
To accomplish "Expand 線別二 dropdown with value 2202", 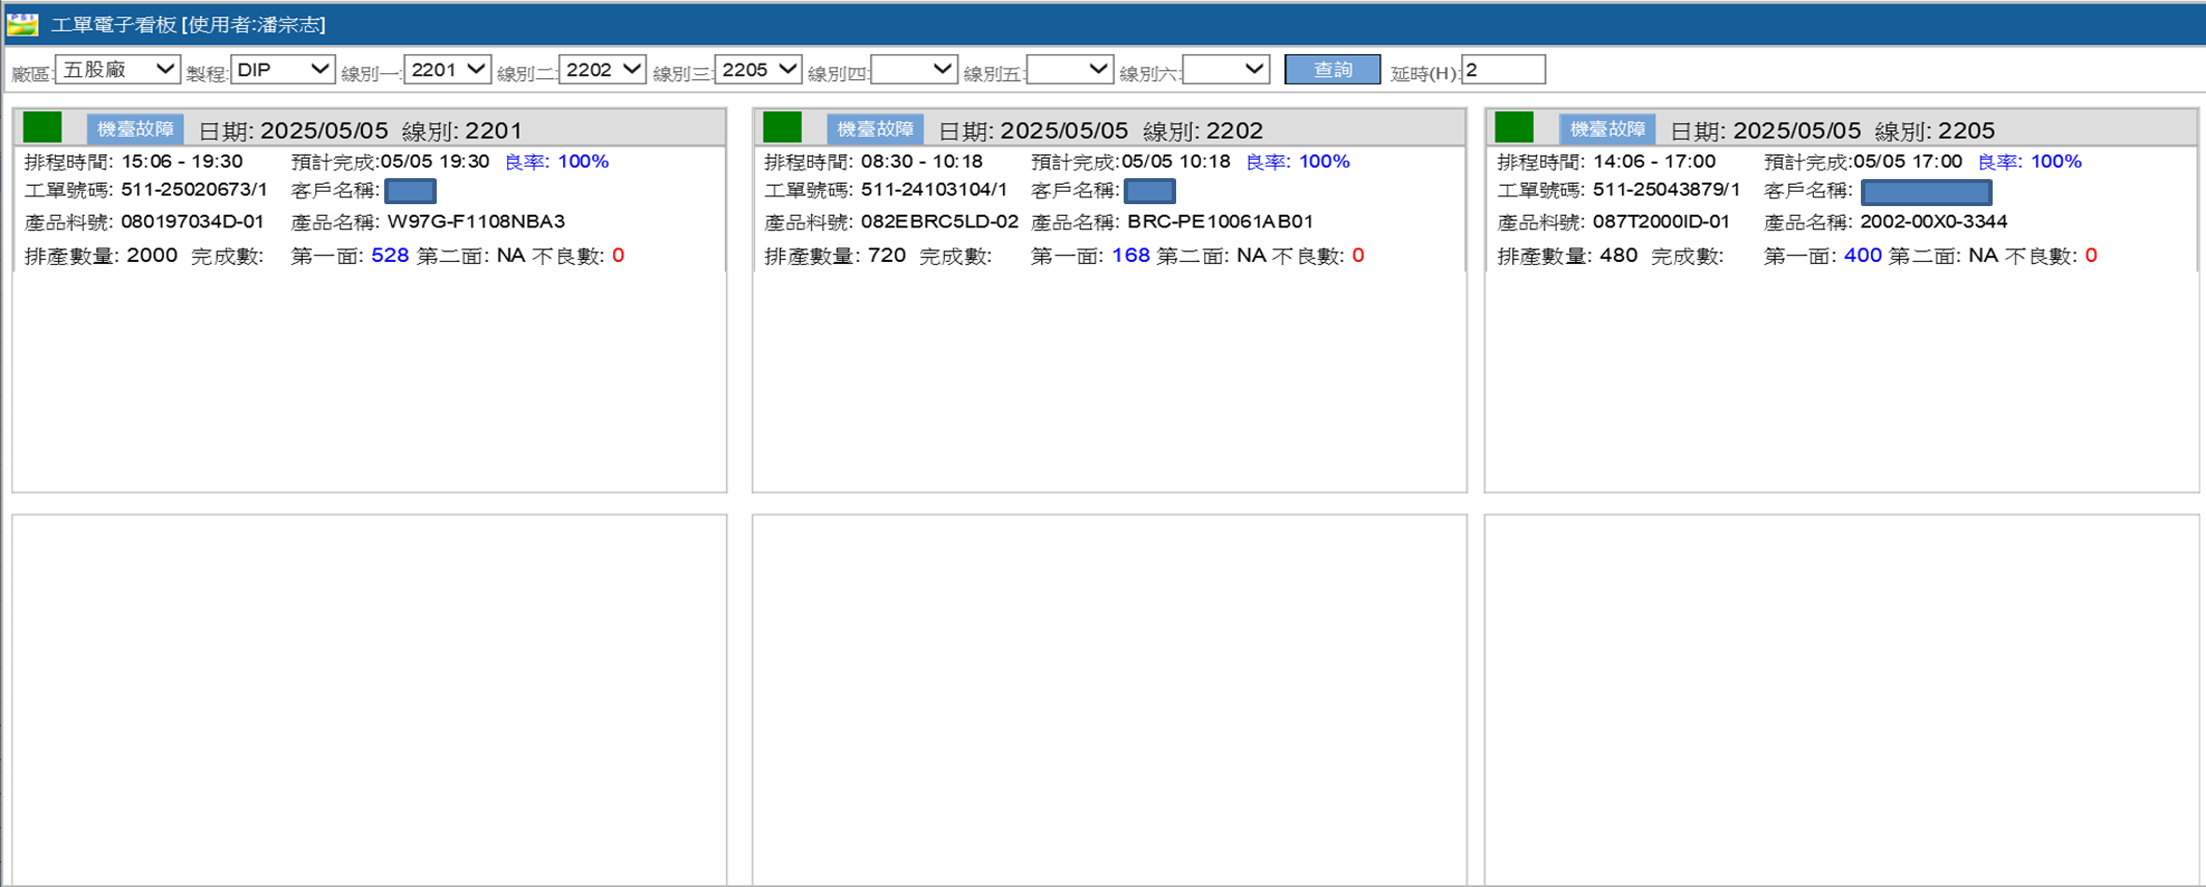I will click(602, 70).
